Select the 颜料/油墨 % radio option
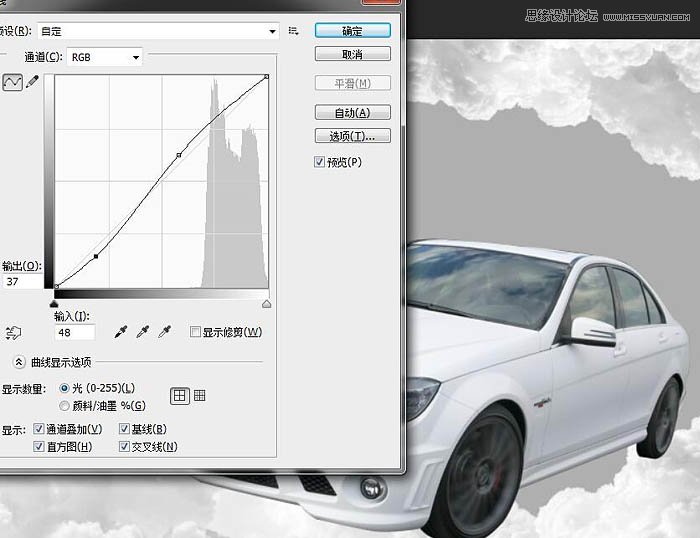 pos(65,405)
